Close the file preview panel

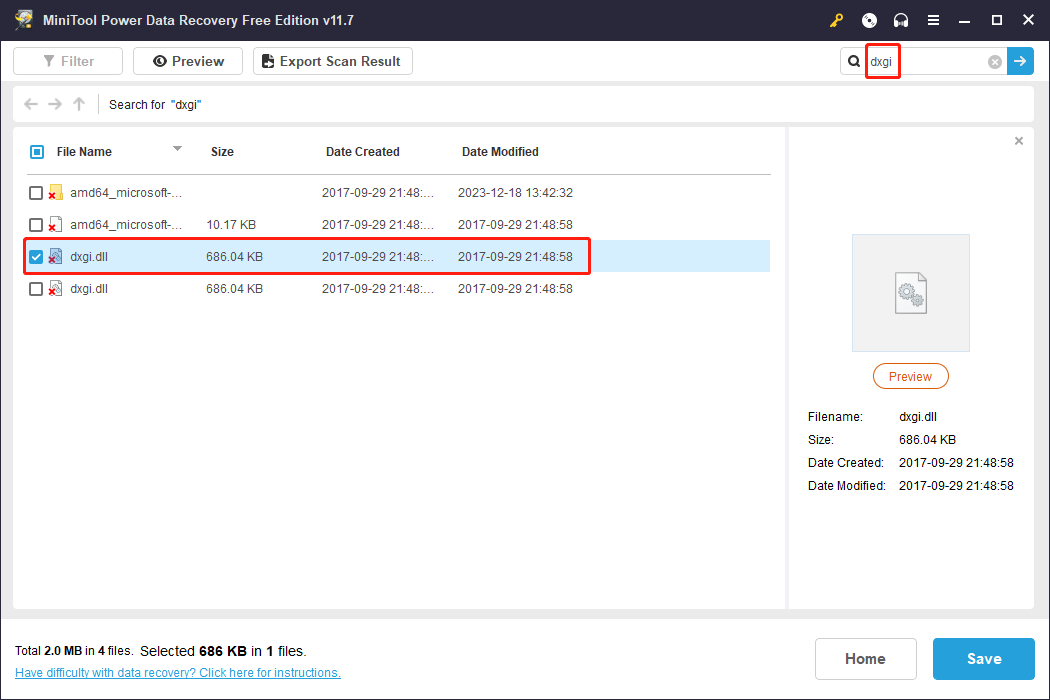pyautogui.click(x=1019, y=141)
